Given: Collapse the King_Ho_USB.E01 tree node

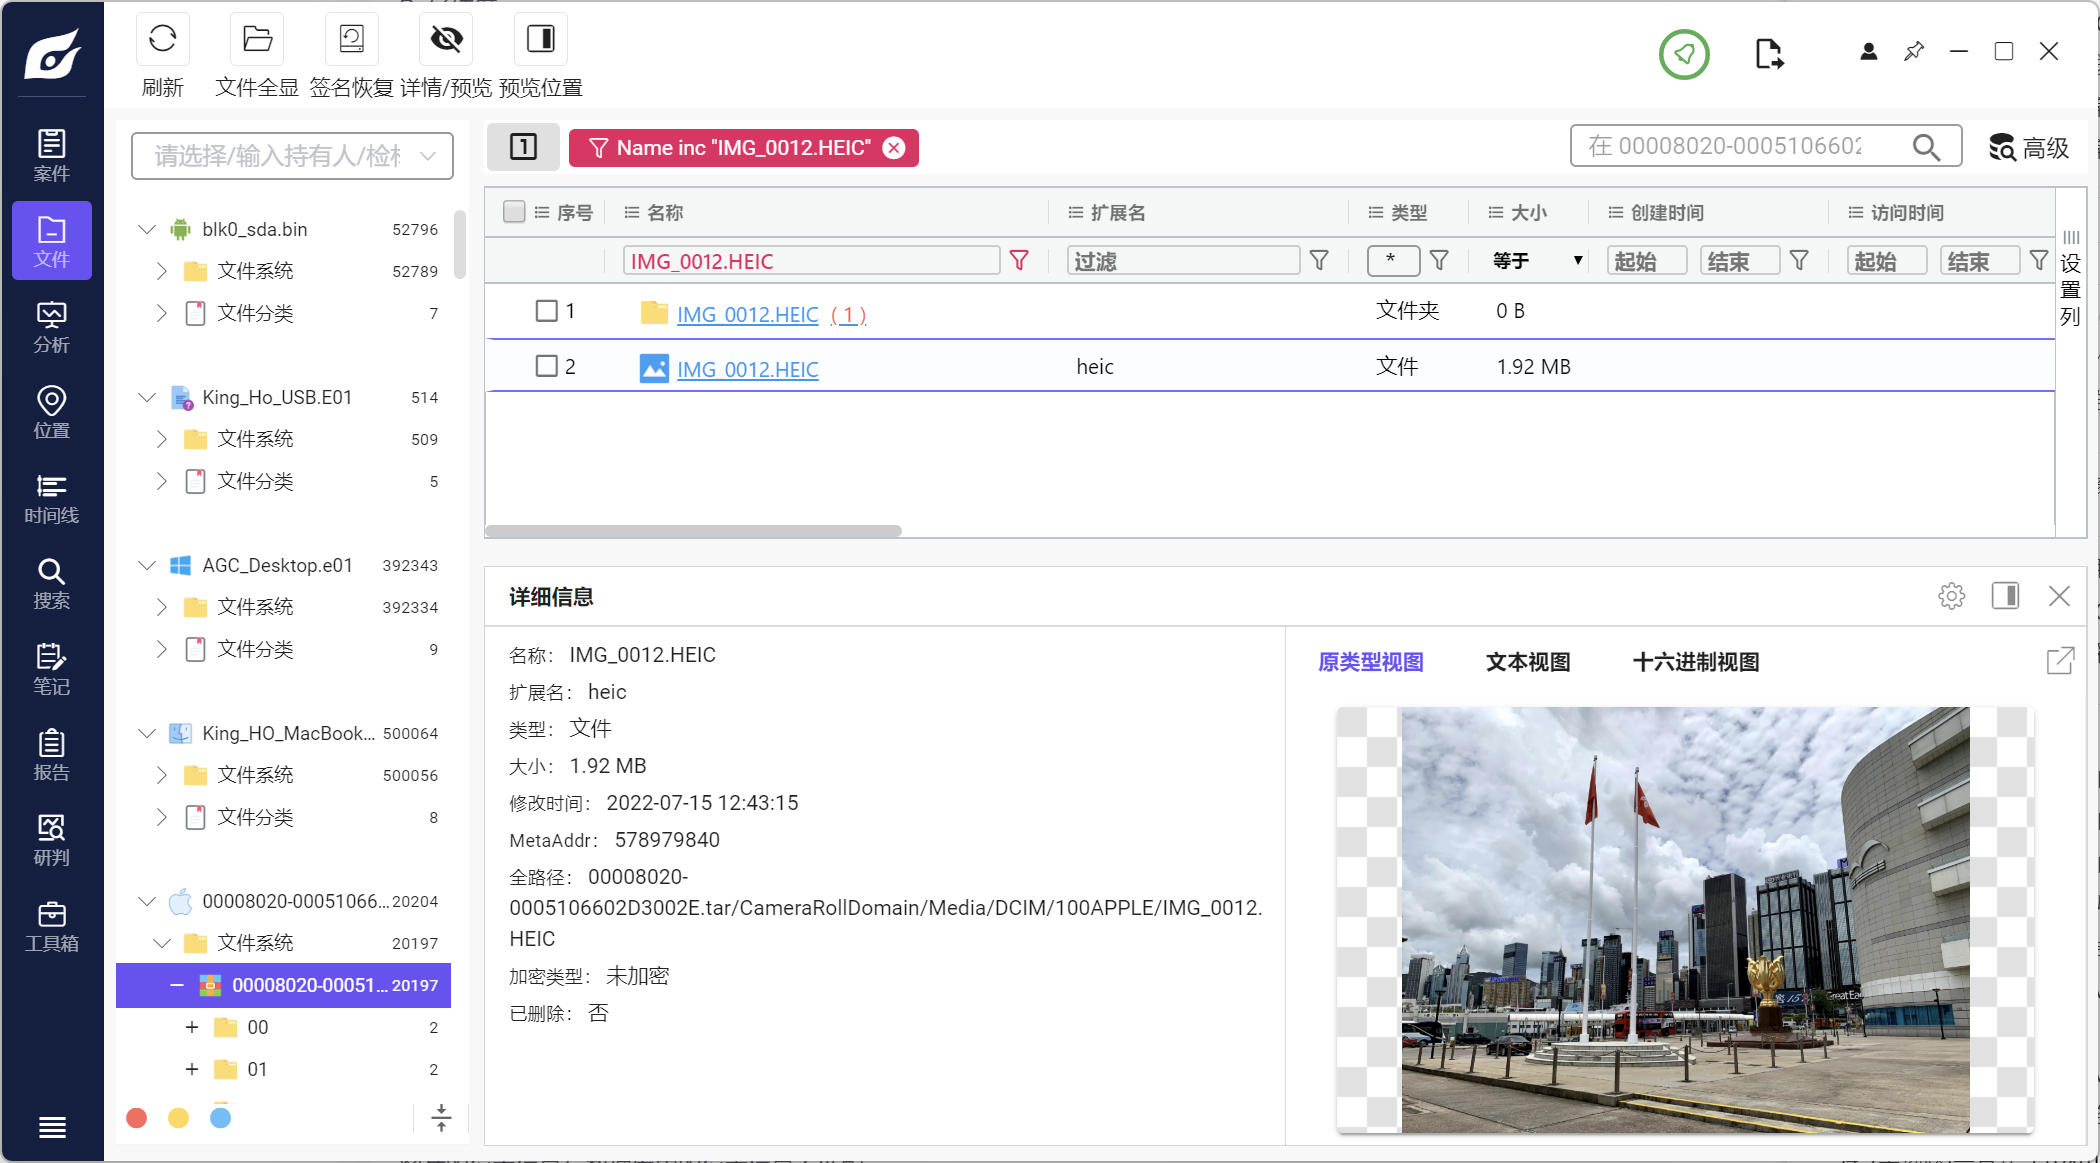Looking at the screenshot, I should pos(146,397).
